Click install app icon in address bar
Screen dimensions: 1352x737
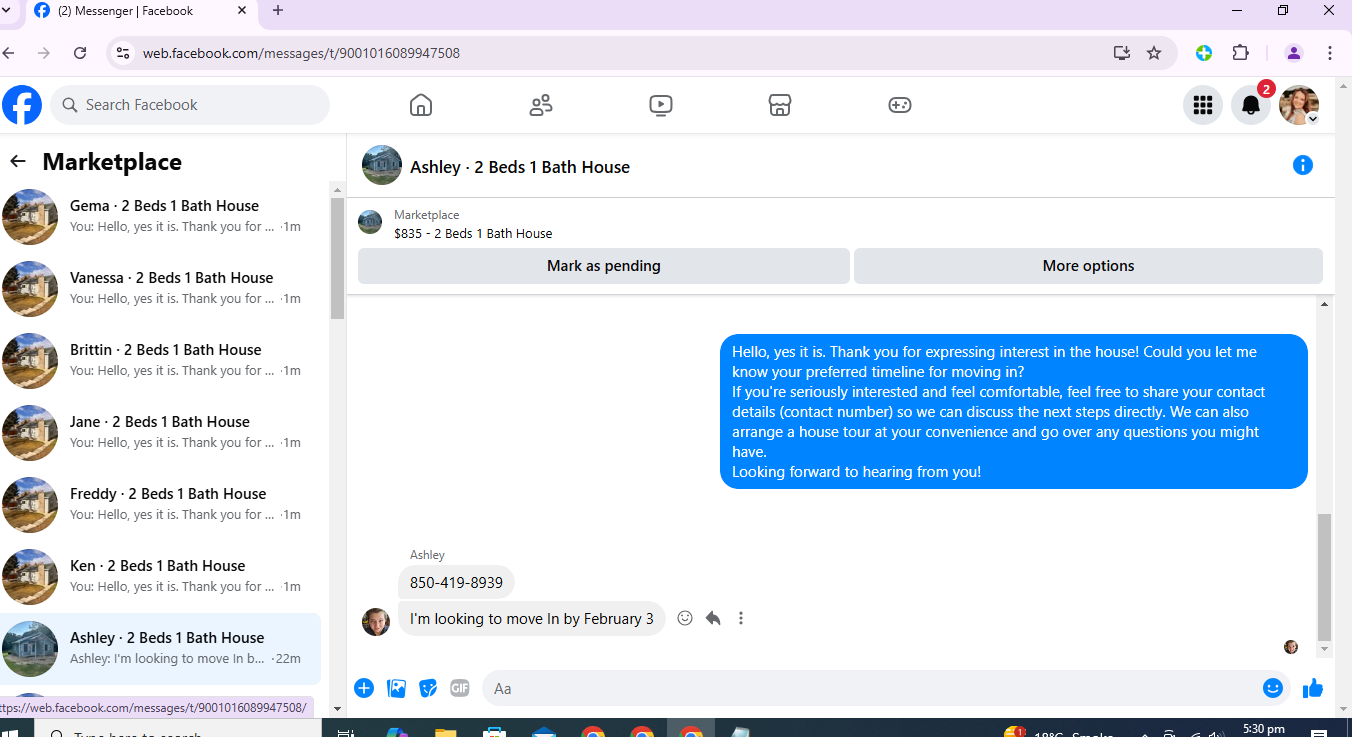(x=1122, y=53)
